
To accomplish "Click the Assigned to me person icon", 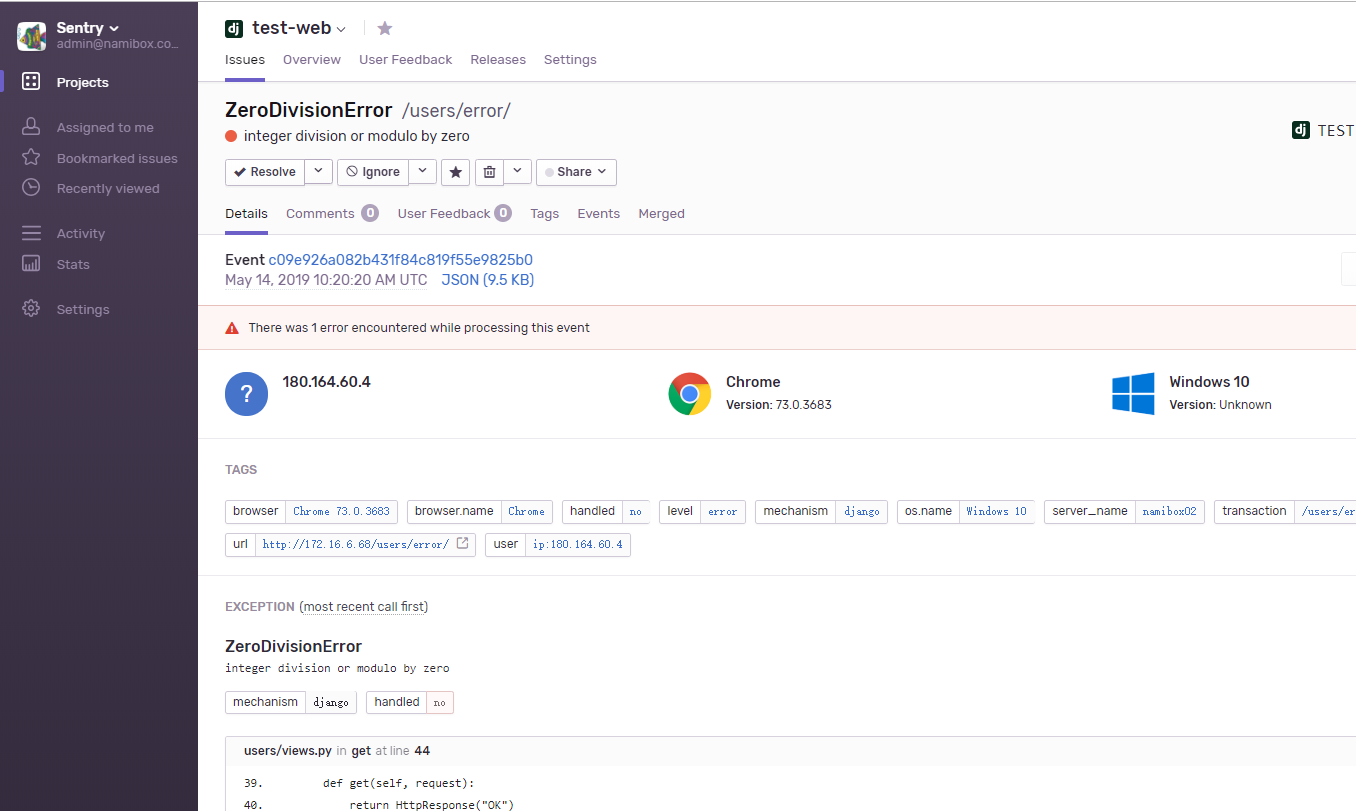I will click(31, 127).
